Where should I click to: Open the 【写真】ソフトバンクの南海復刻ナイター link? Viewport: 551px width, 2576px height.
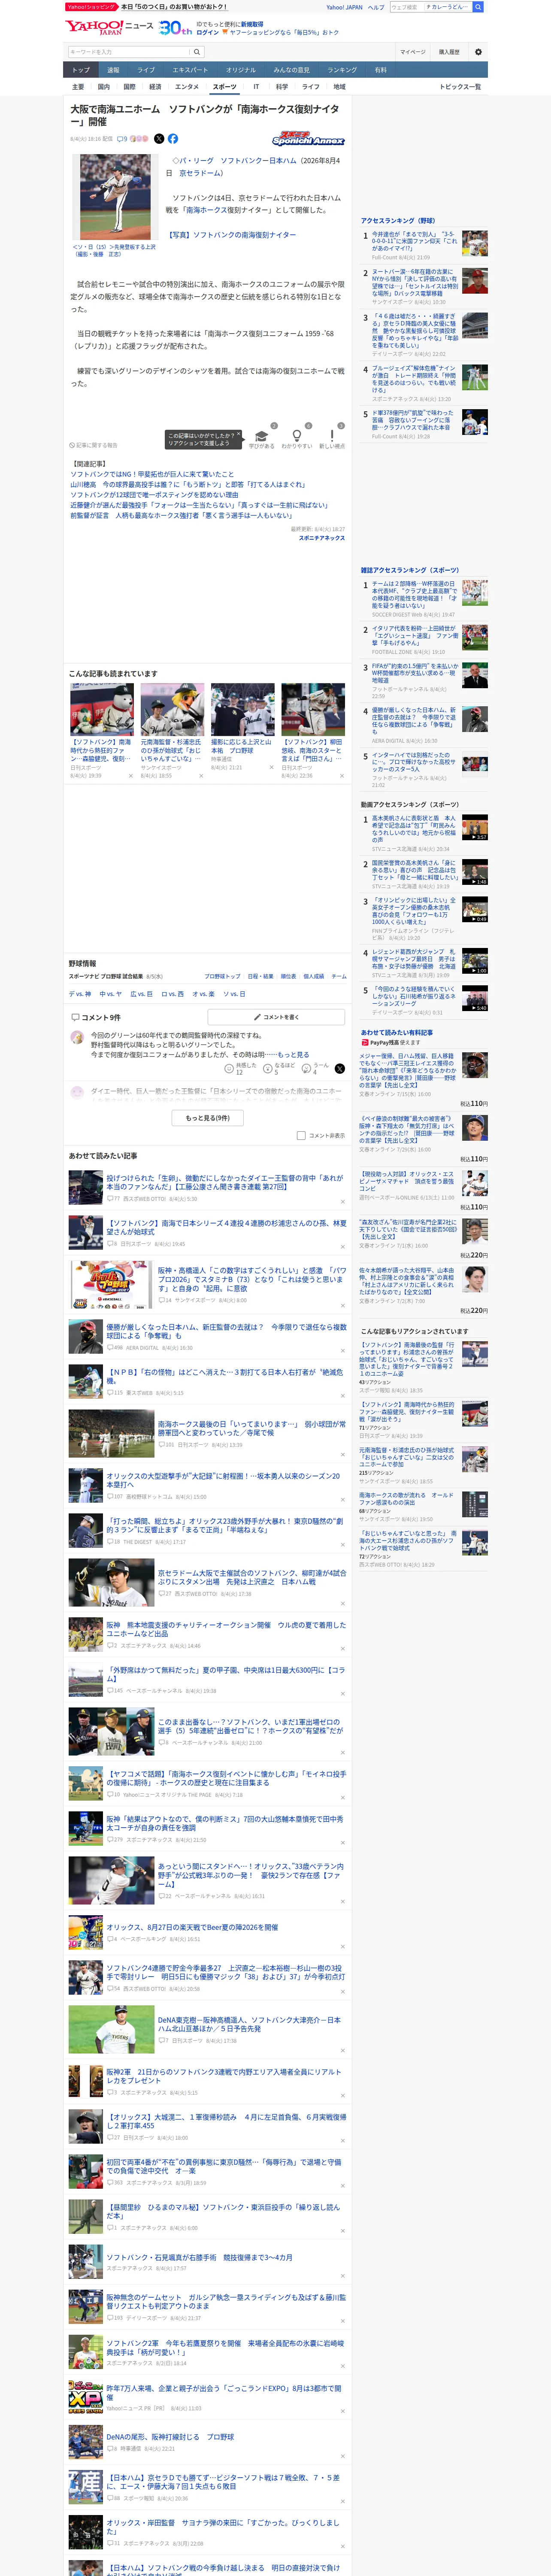pos(231,235)
